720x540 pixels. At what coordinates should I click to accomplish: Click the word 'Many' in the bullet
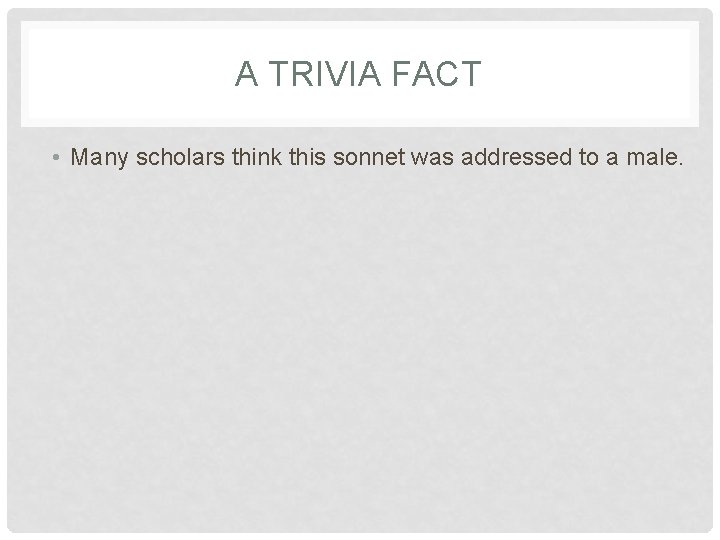click(99, 158)
